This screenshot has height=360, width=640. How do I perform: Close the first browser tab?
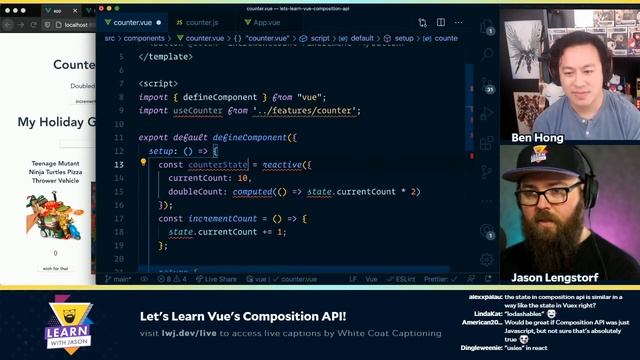[75, 11]
